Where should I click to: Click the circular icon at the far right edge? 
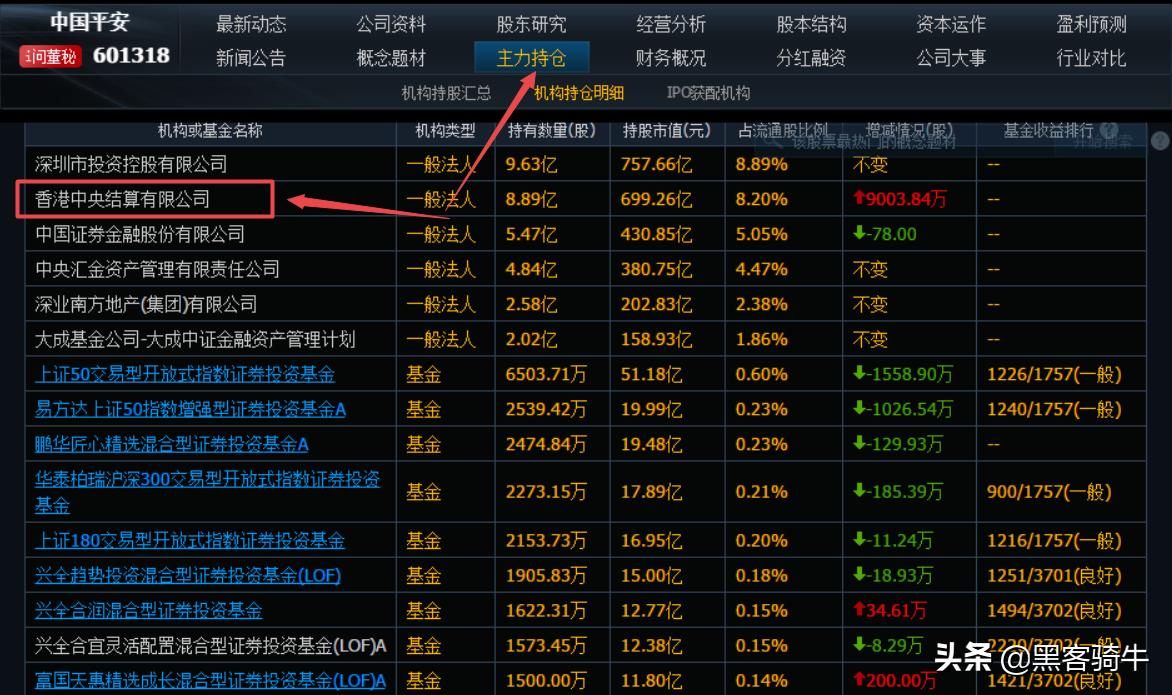tap(1159, 140)
